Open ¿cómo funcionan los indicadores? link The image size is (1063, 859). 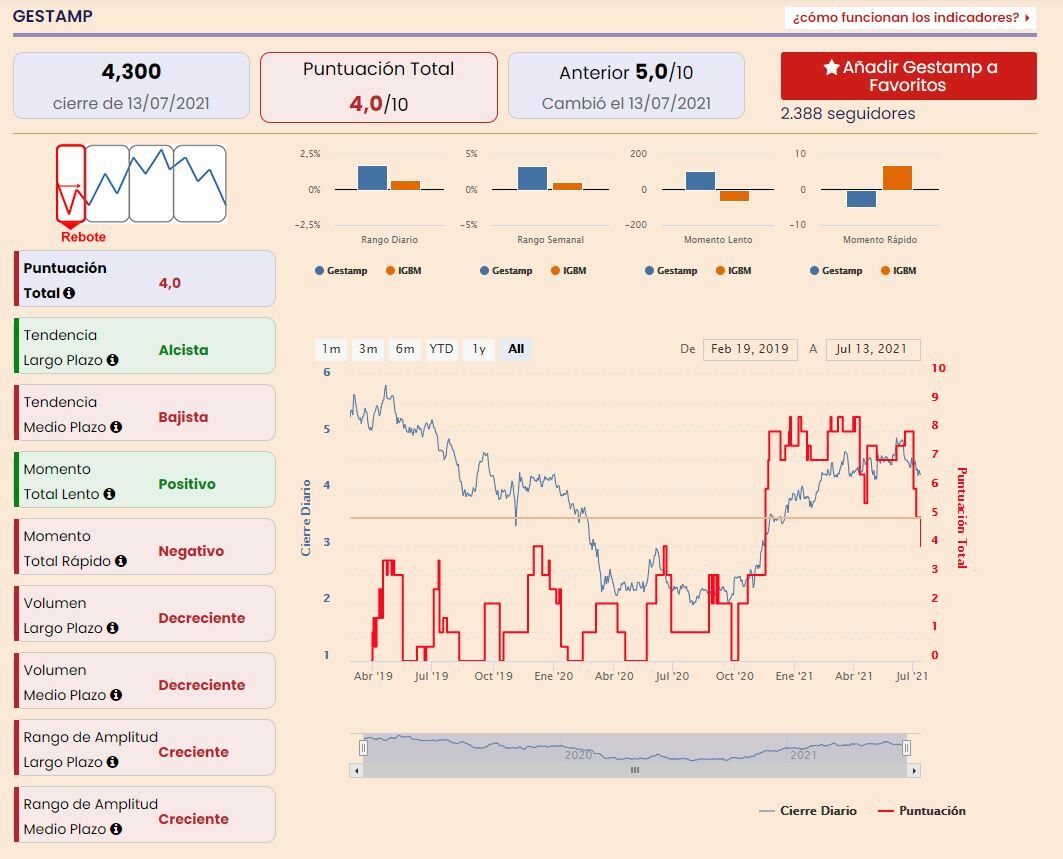[910, 18]
